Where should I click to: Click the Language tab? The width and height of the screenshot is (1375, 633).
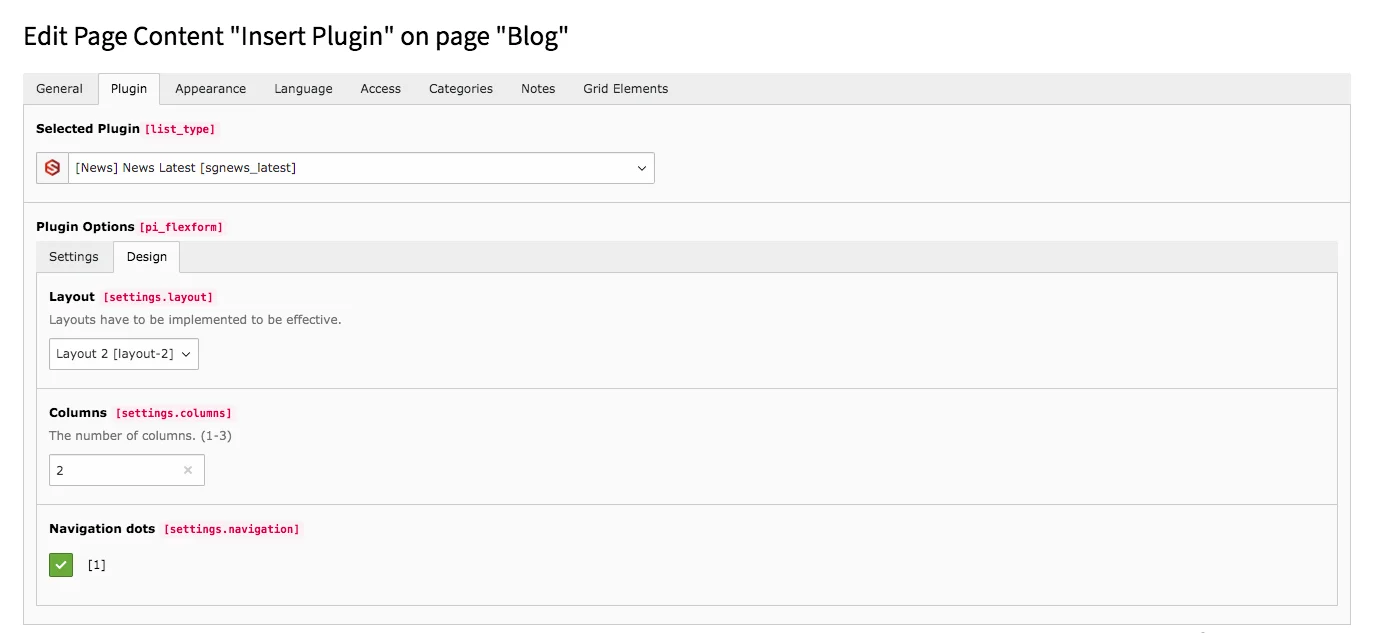point(303,88)
